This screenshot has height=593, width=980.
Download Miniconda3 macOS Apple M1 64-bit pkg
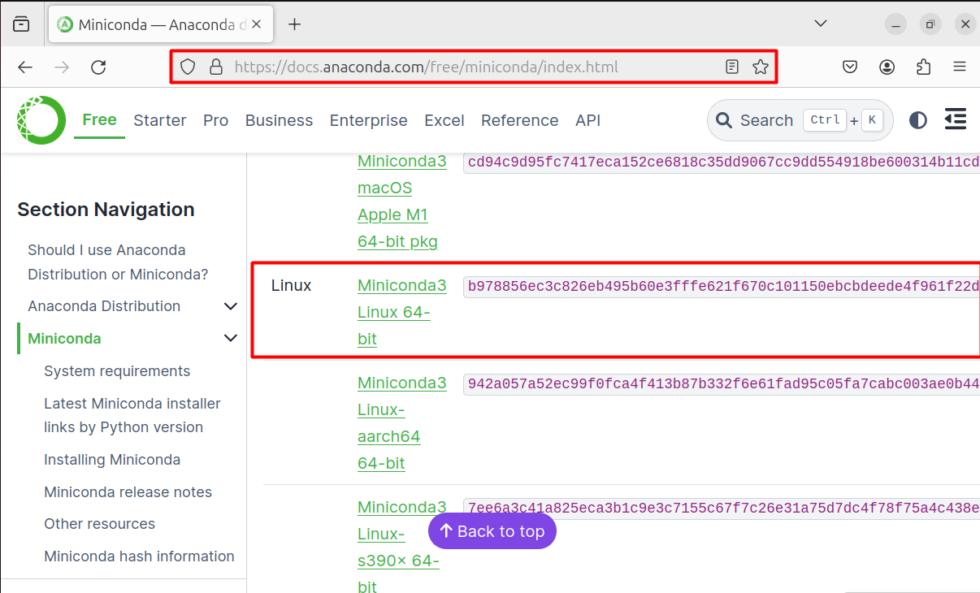[402, 201]
